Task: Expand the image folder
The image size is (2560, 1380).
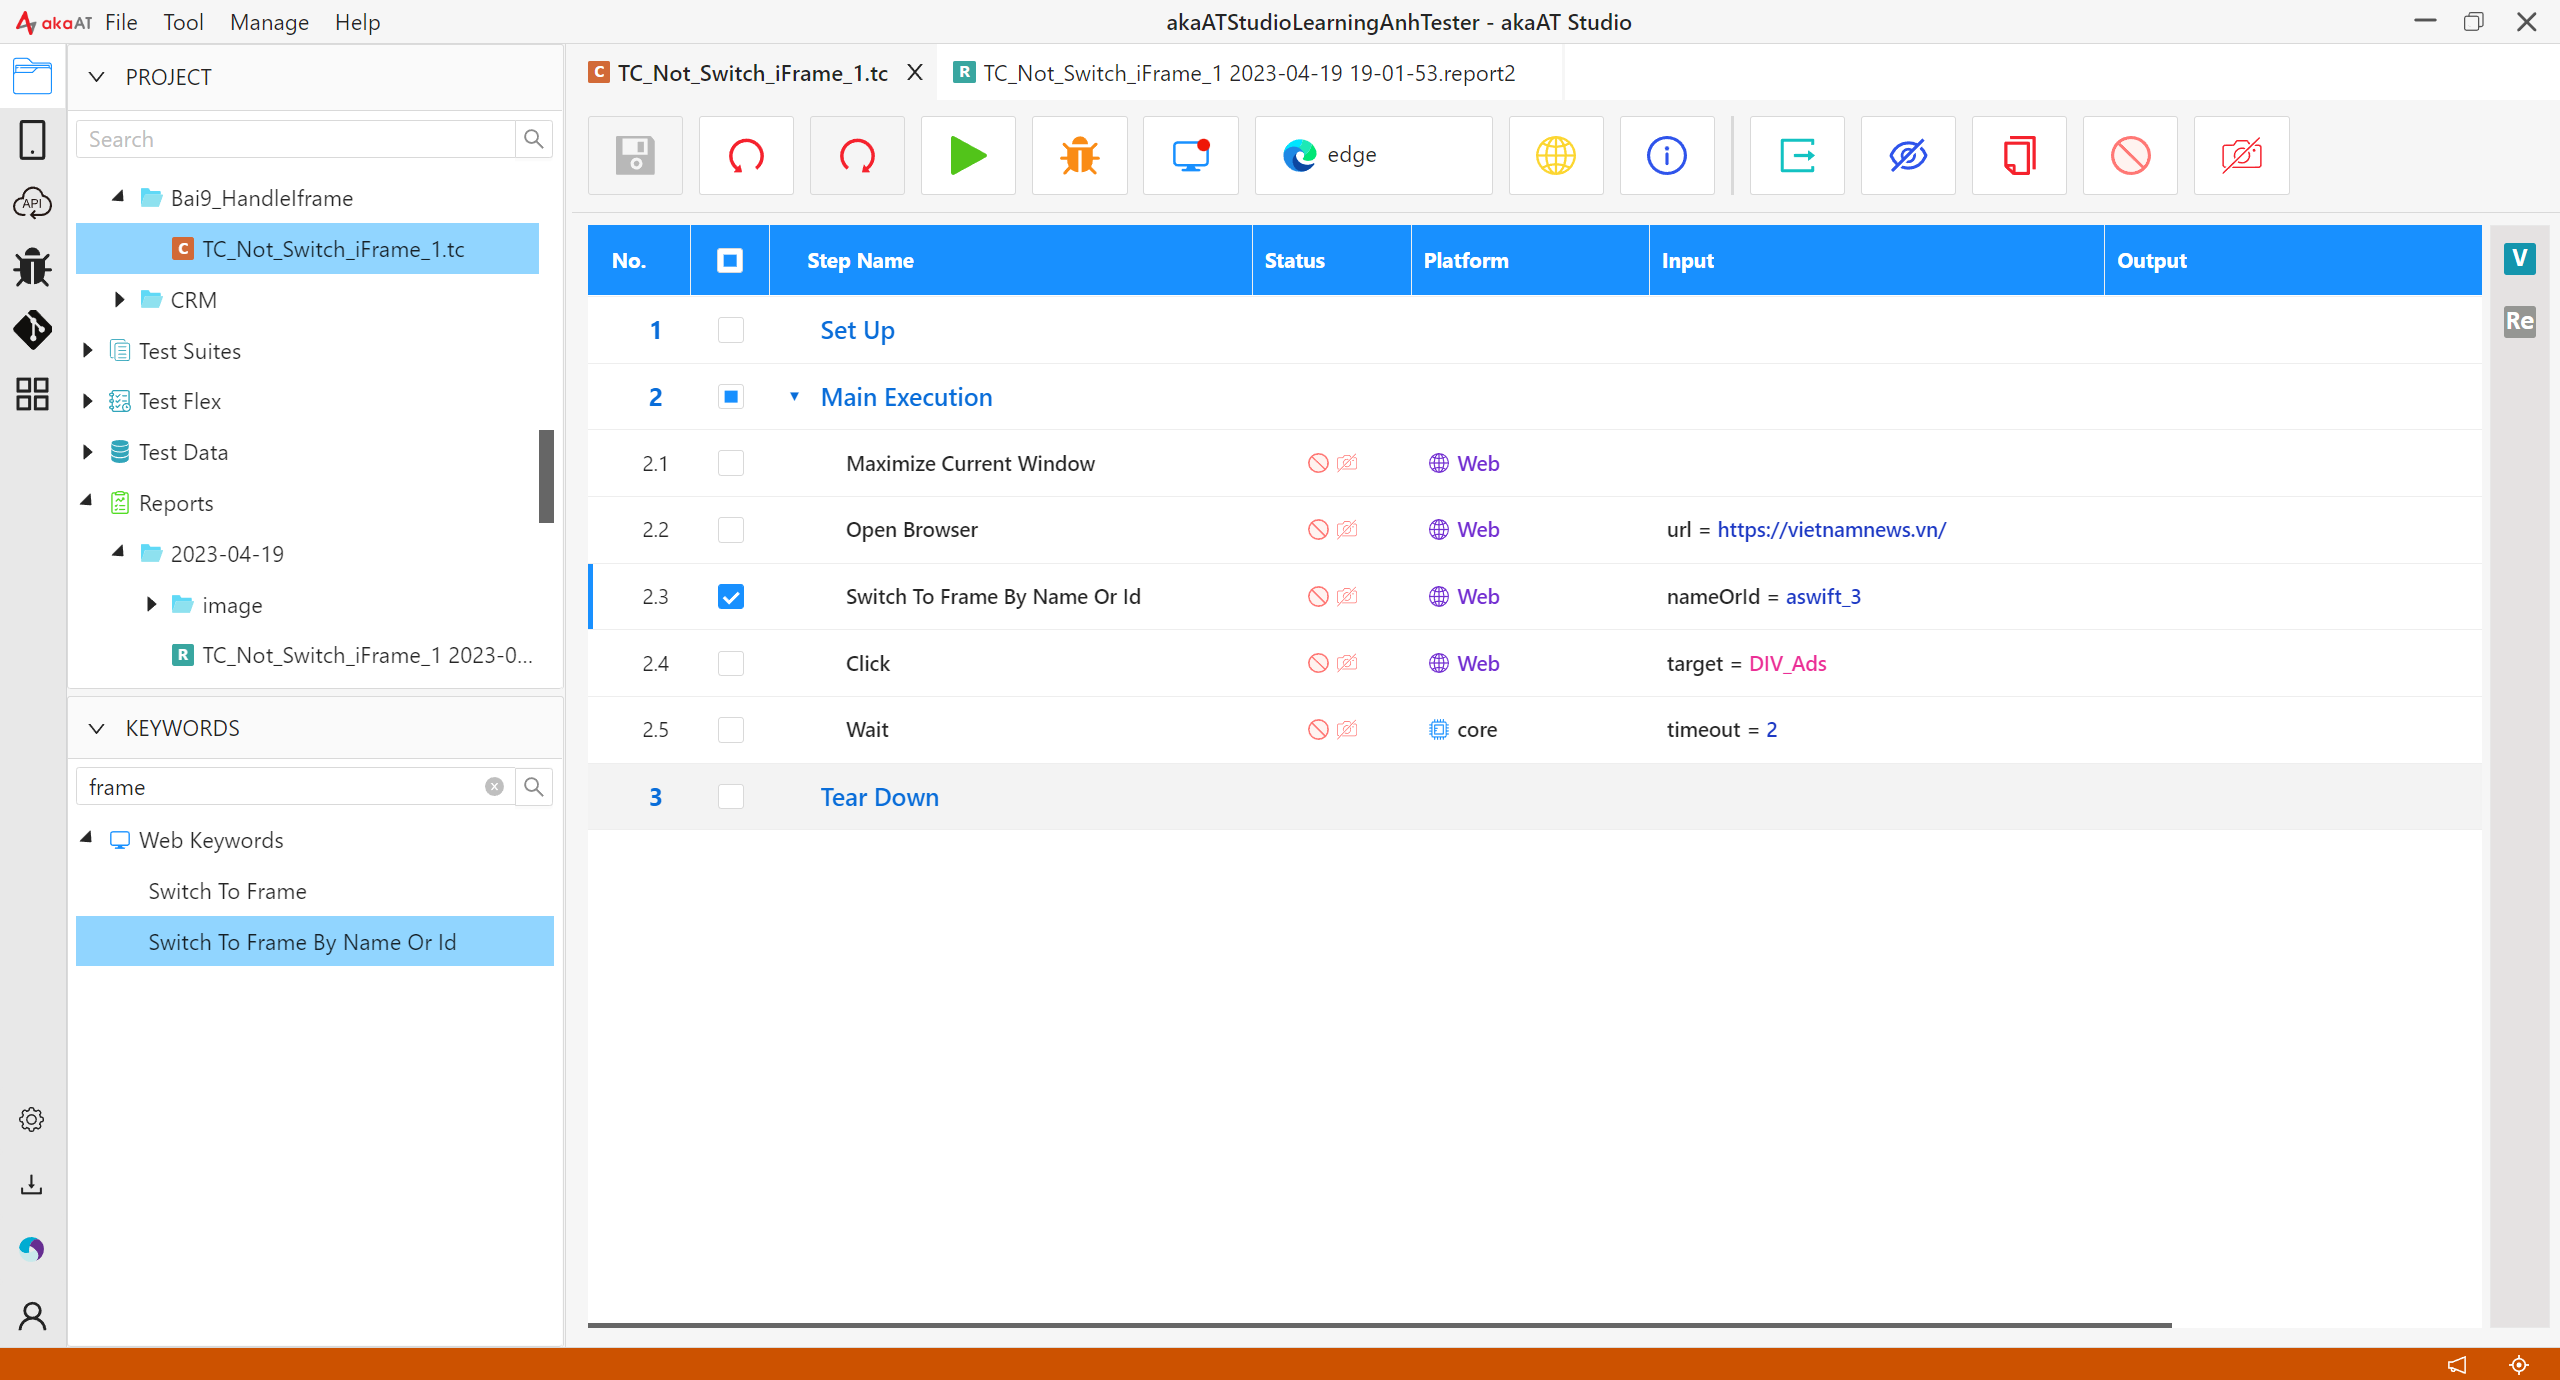Action: pos(151,604)
